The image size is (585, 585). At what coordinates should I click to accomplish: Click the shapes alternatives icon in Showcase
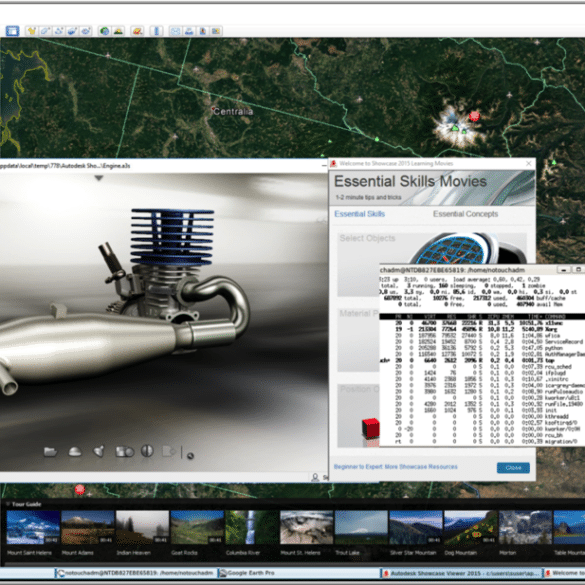tap(124, 452)
